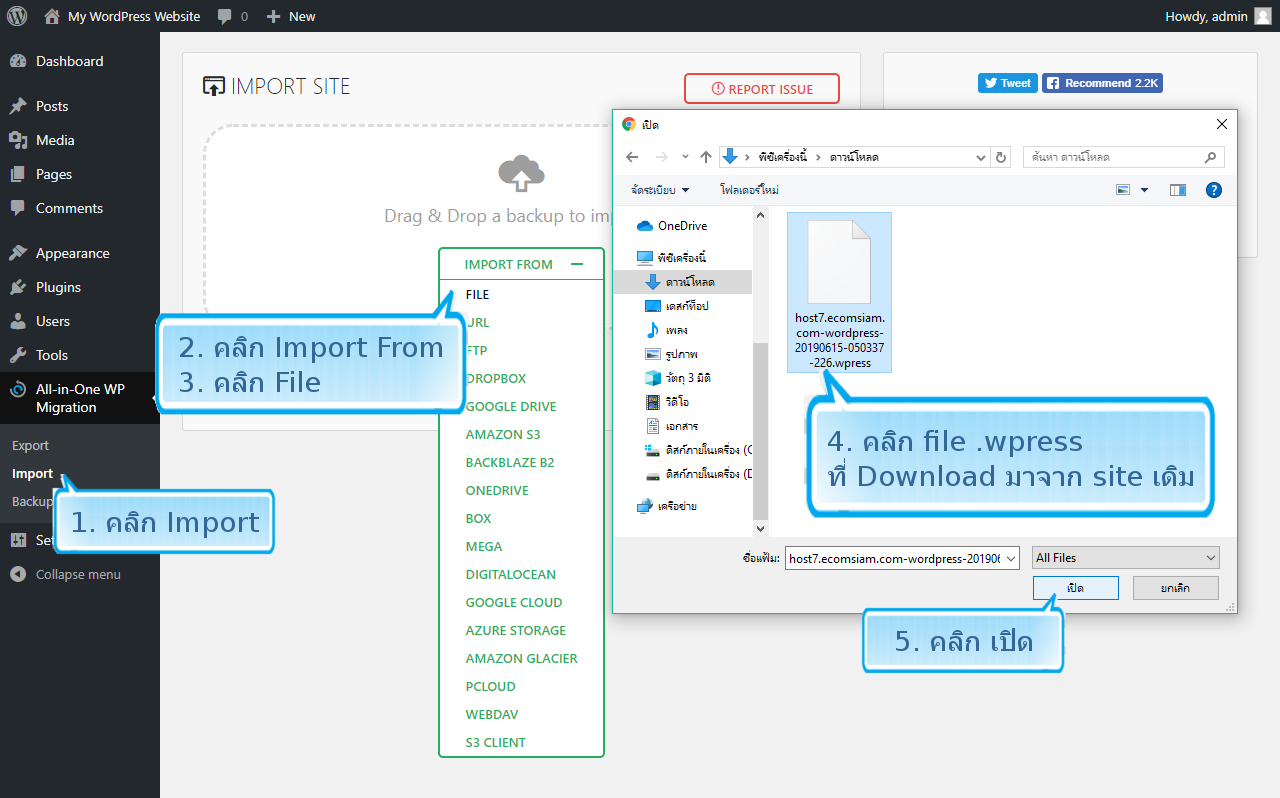This screenshot has height=798, width=1280.
Task: Open My WordPress Website home link
Action: point(122,16)
